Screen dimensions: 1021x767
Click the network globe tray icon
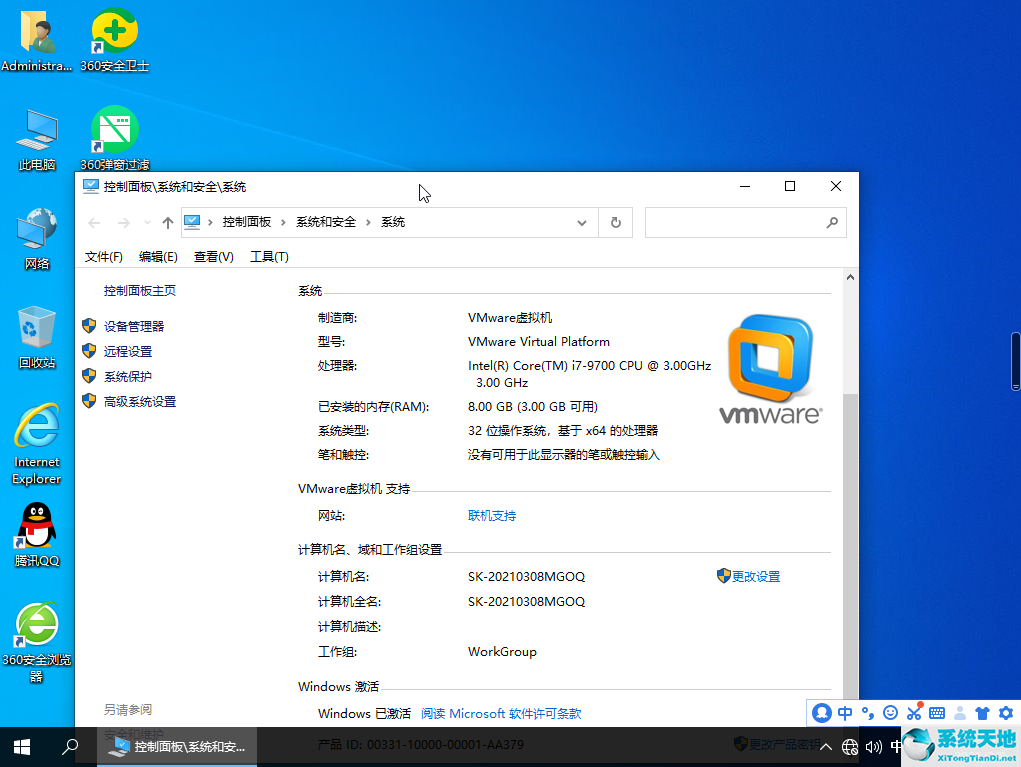point(850,747)
